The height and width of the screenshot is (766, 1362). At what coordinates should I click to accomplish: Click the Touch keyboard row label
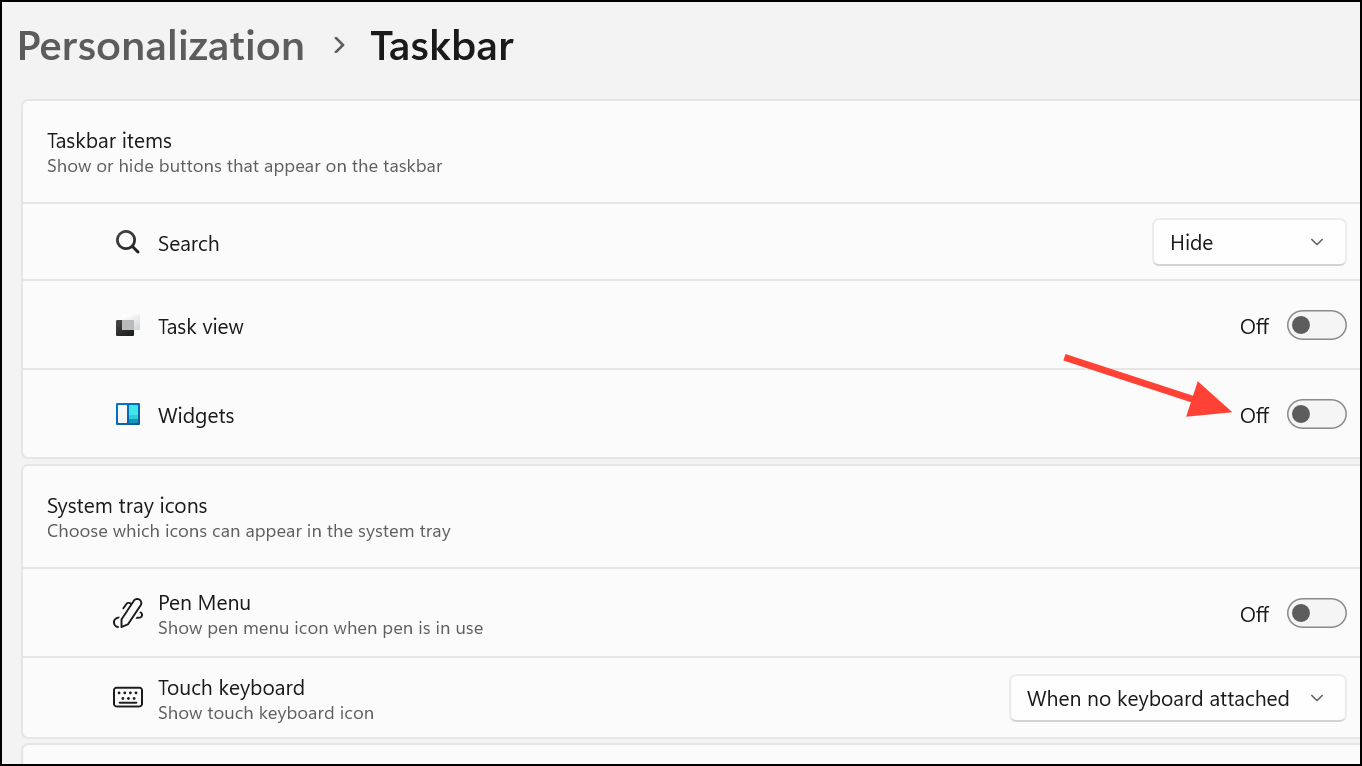click(x=231, y=688)
